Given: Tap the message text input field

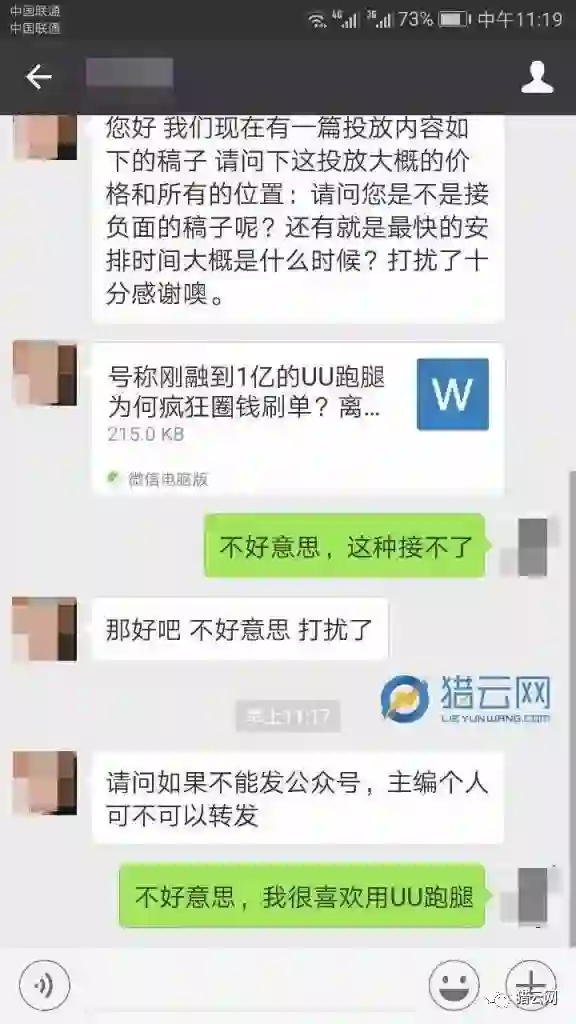Looking at the screenshot, I should pos(249,985).
